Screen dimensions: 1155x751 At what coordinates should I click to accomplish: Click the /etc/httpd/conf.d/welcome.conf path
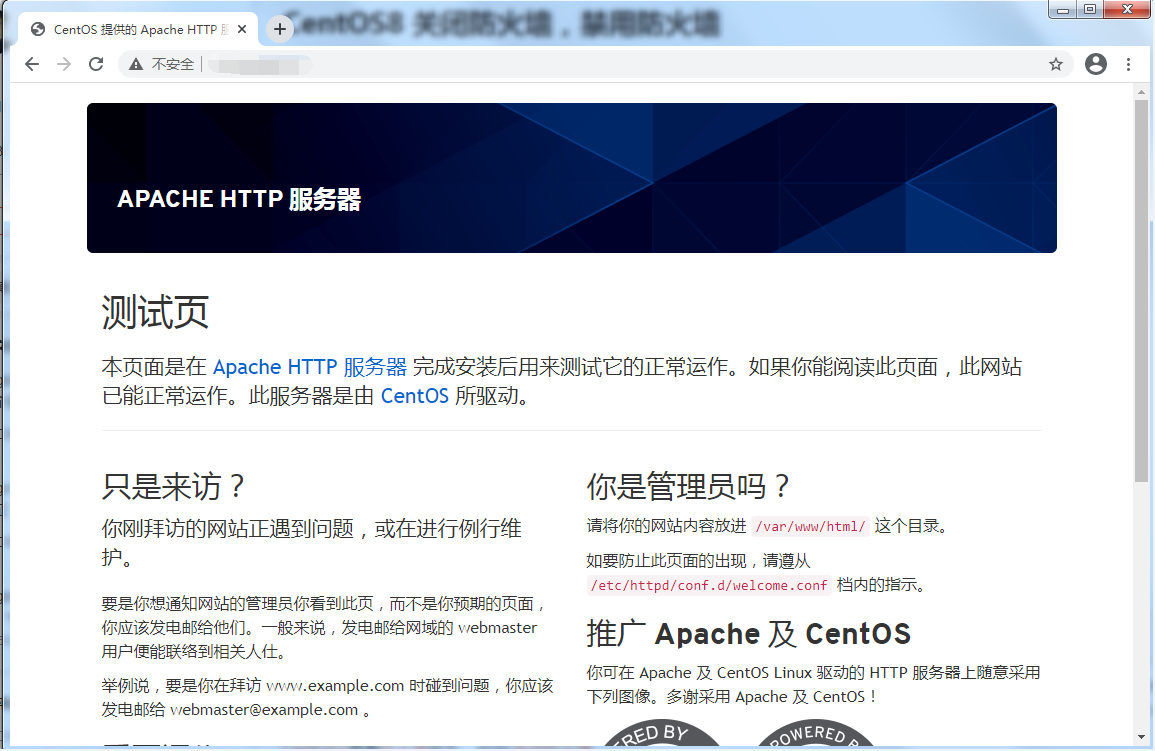coord(709,585)
